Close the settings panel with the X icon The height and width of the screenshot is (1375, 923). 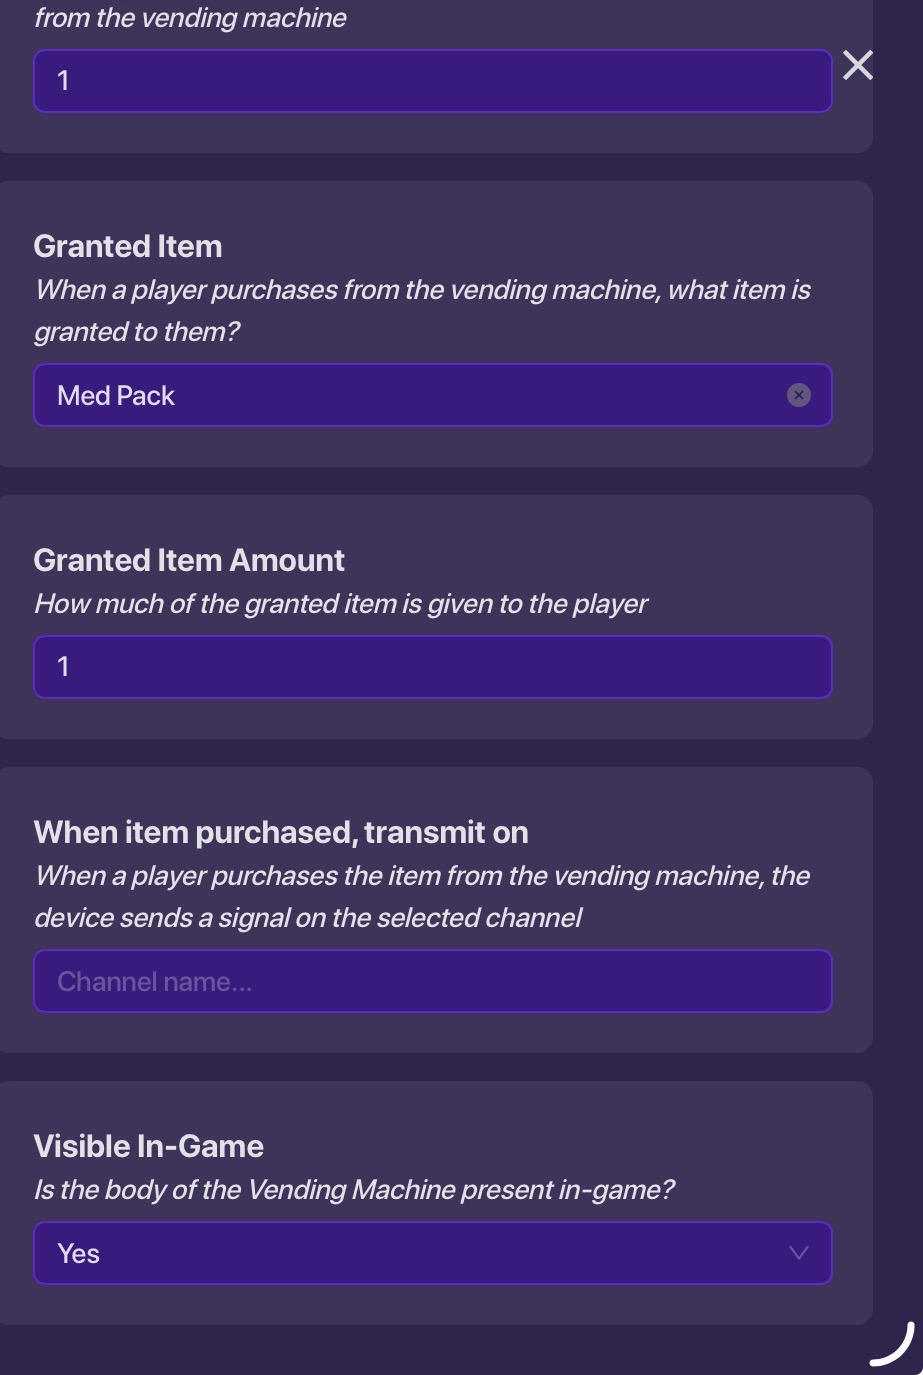pyautogui.click(x=858, y=66)
